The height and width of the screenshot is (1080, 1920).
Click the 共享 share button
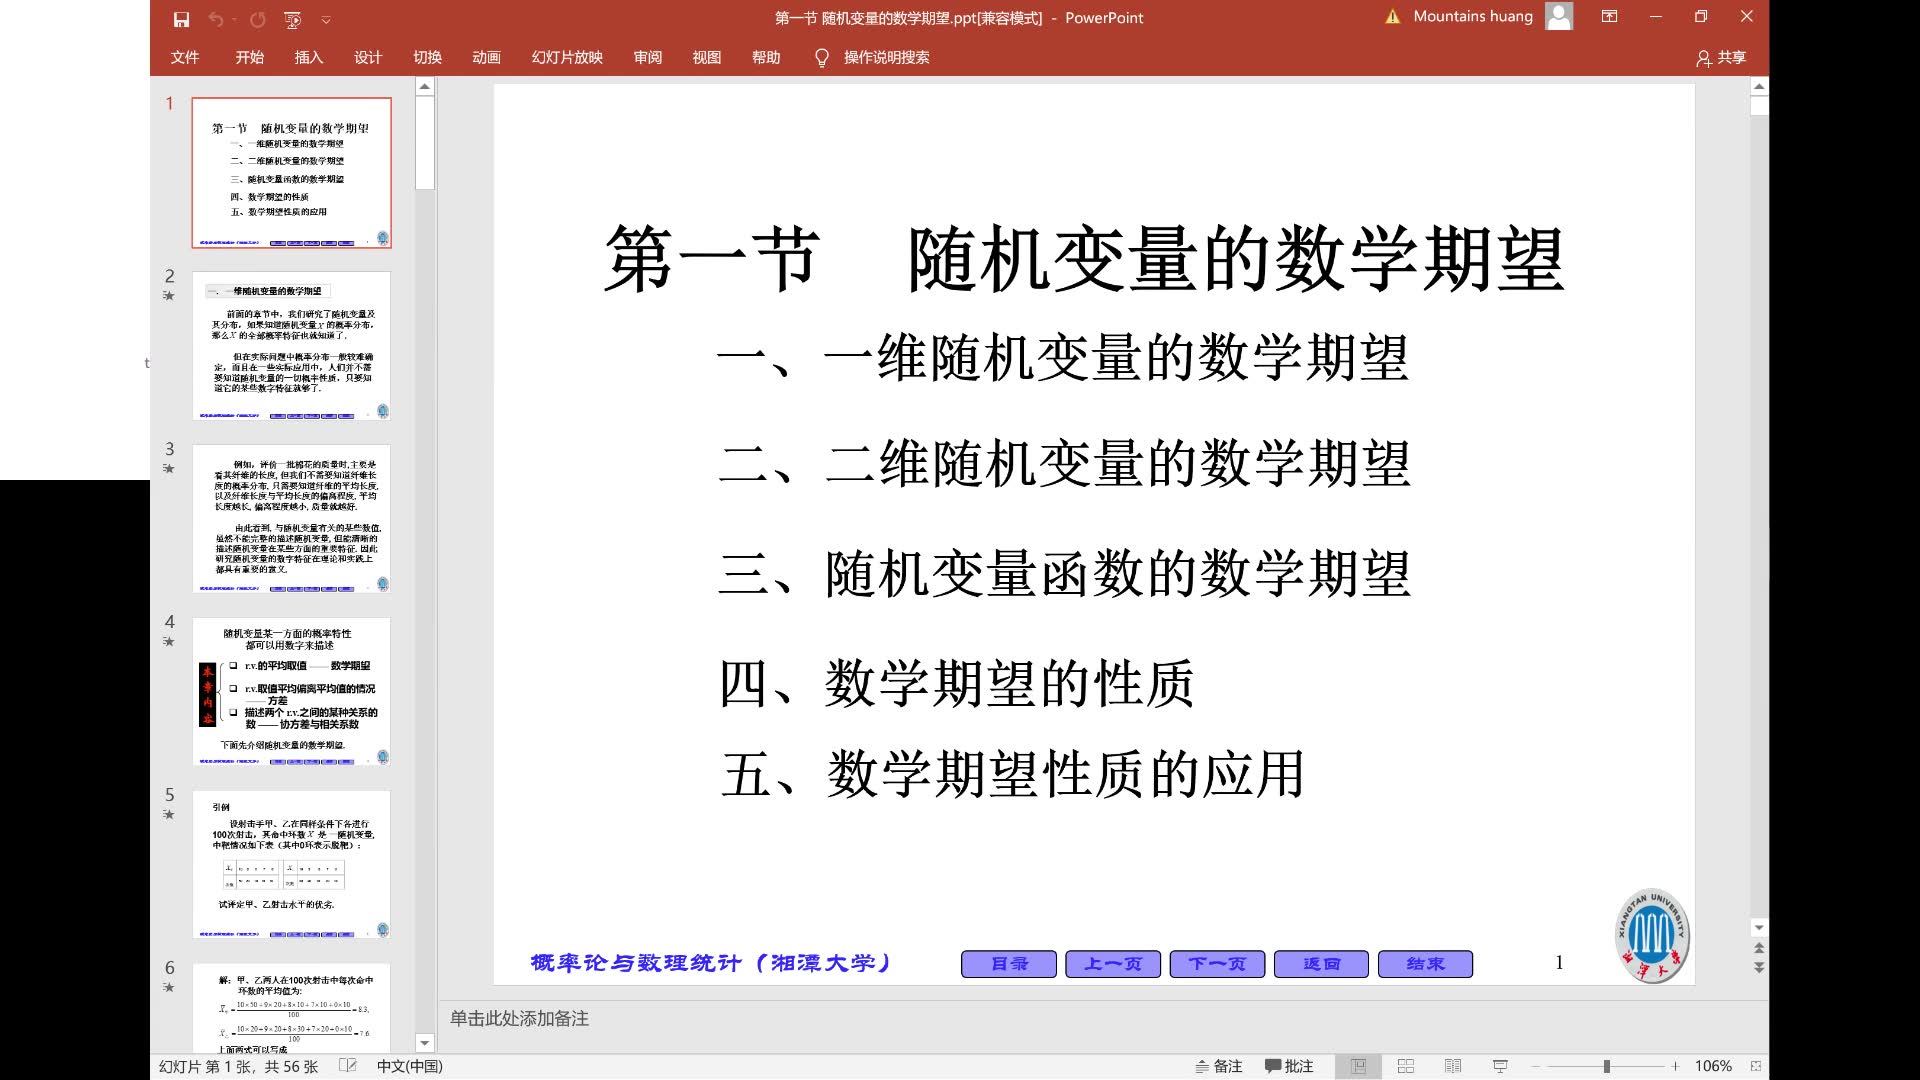pyautogui.click(x=1721, y=57)
